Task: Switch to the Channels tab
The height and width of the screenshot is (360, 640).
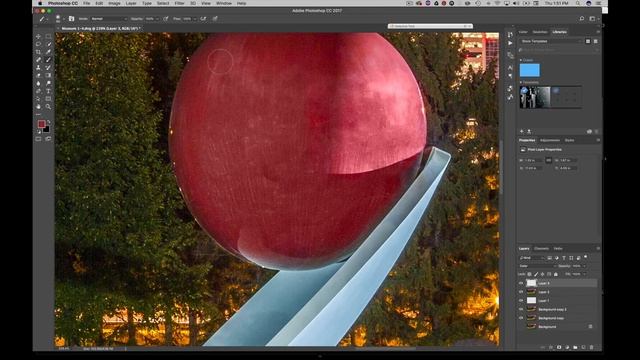Action: [x=542, y=249]
